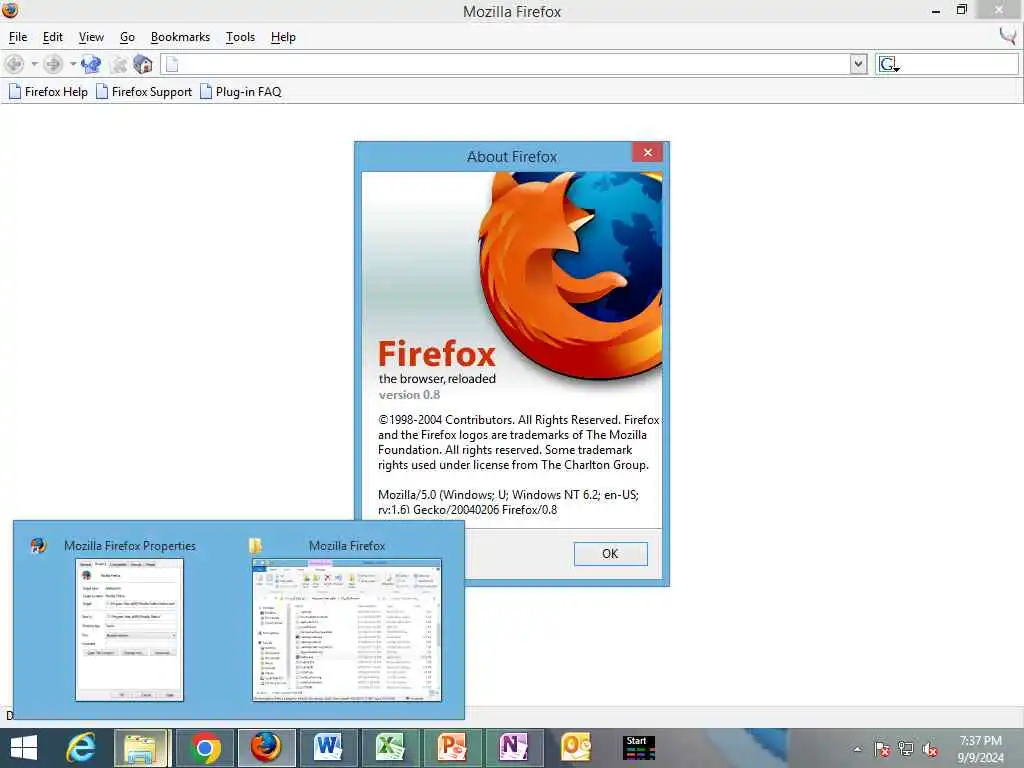Open the Edit menu

(52, 37)
